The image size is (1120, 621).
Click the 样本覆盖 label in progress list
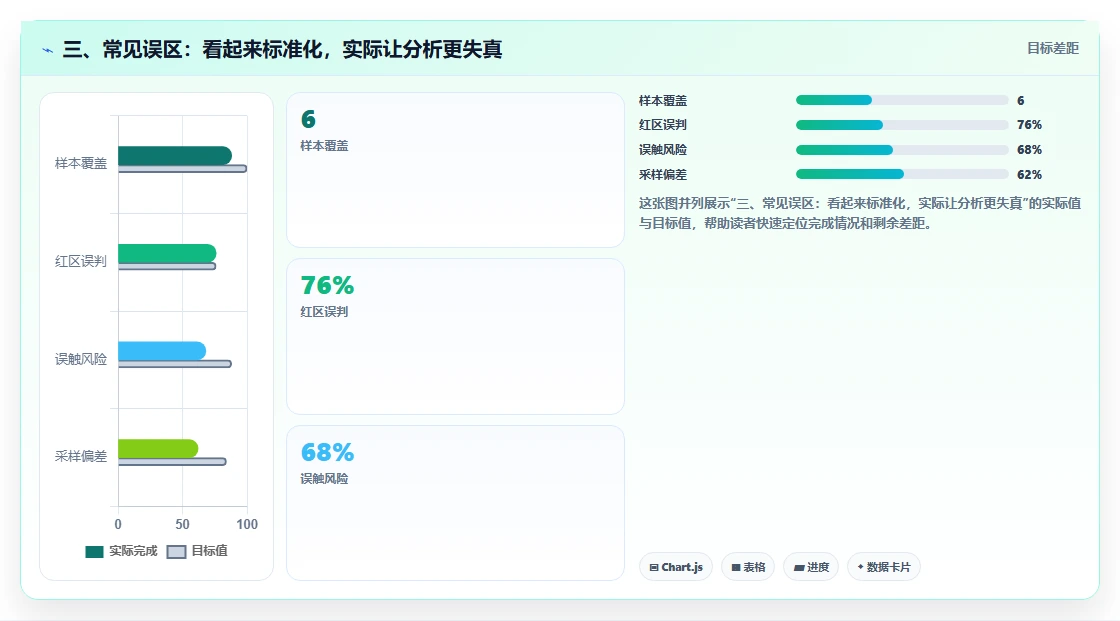(x=663, y=101)
